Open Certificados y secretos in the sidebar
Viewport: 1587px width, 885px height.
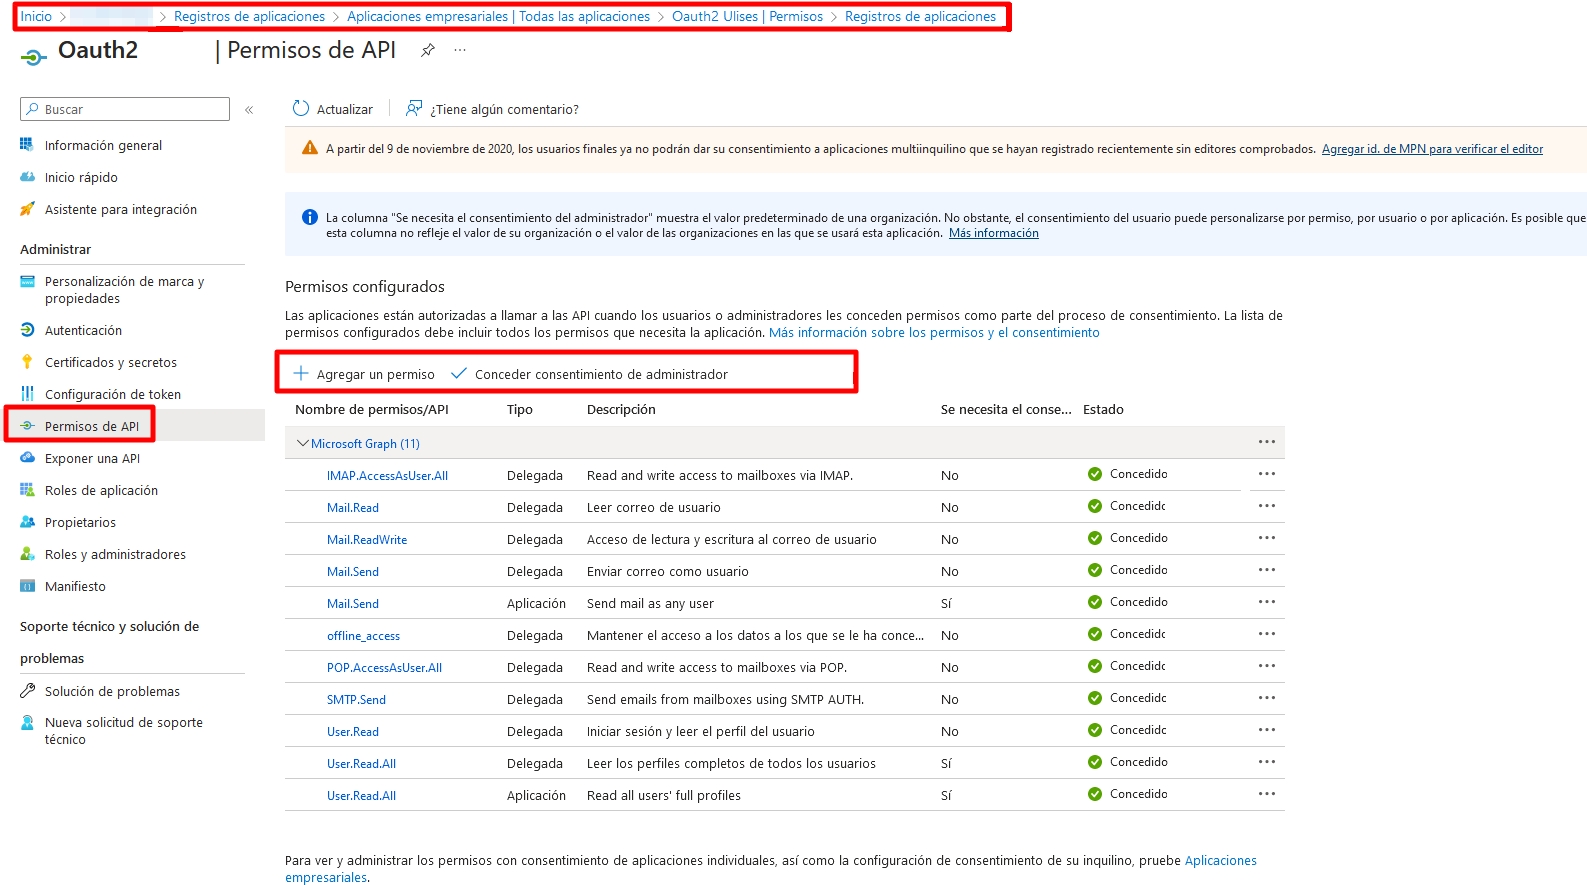(110, 363)
